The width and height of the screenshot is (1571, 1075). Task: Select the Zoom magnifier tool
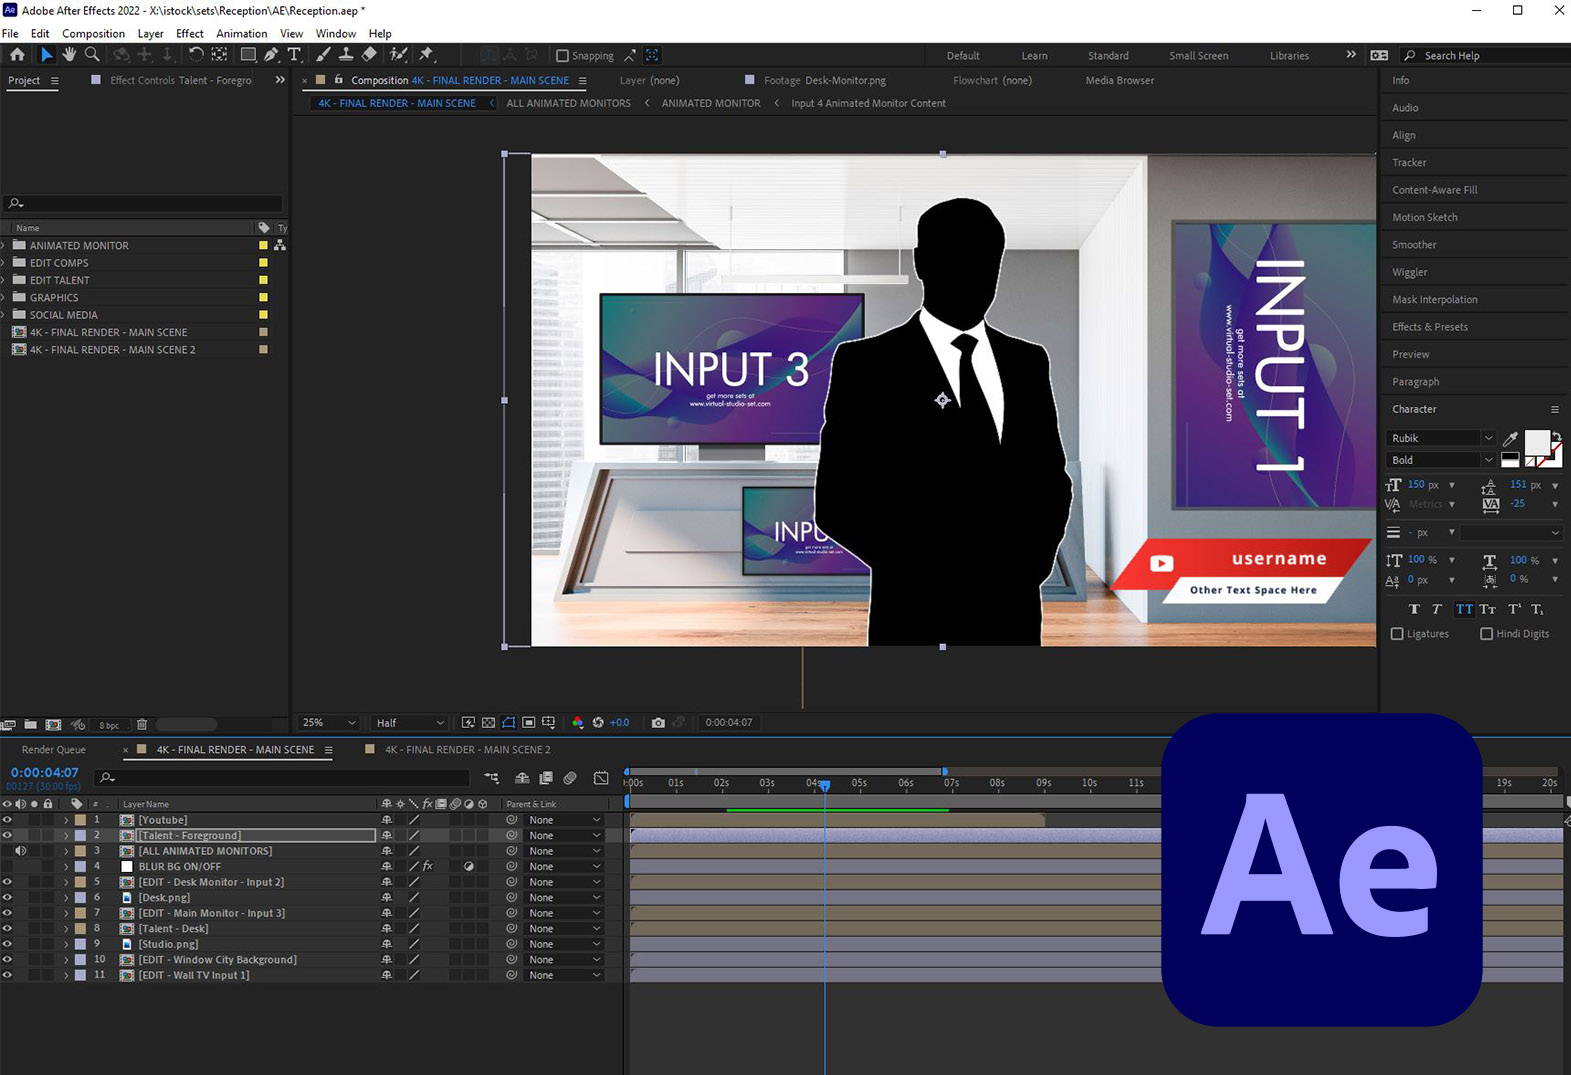click(x=92, y=55)
